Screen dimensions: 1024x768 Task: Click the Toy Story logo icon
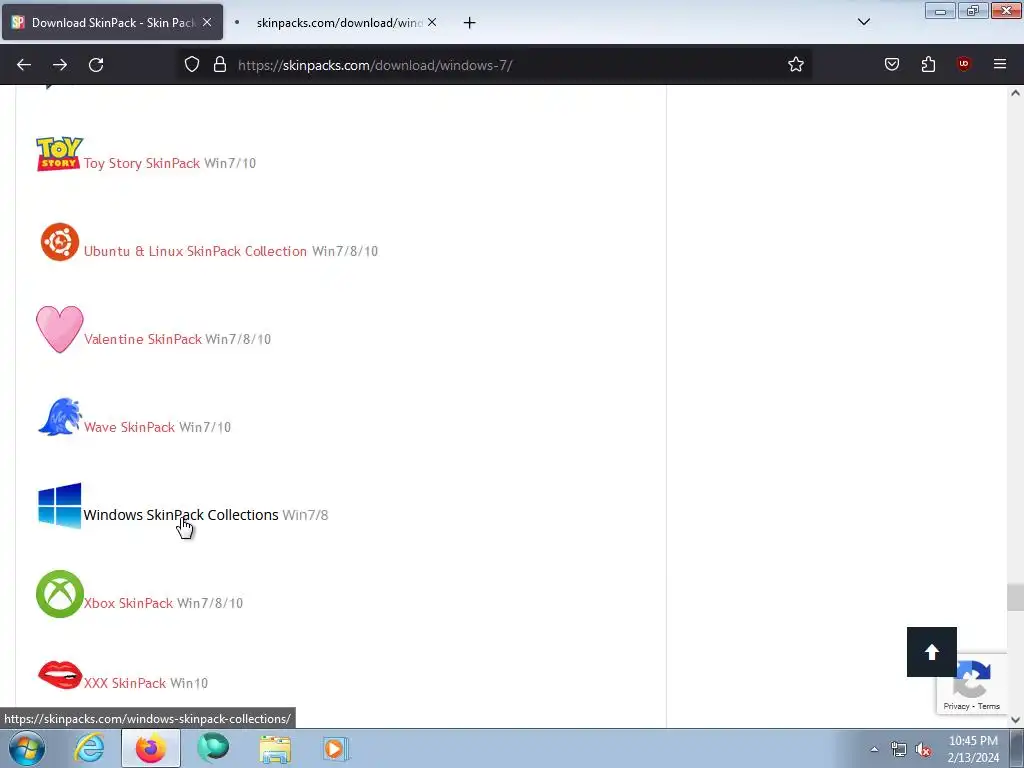coord(59,154)
